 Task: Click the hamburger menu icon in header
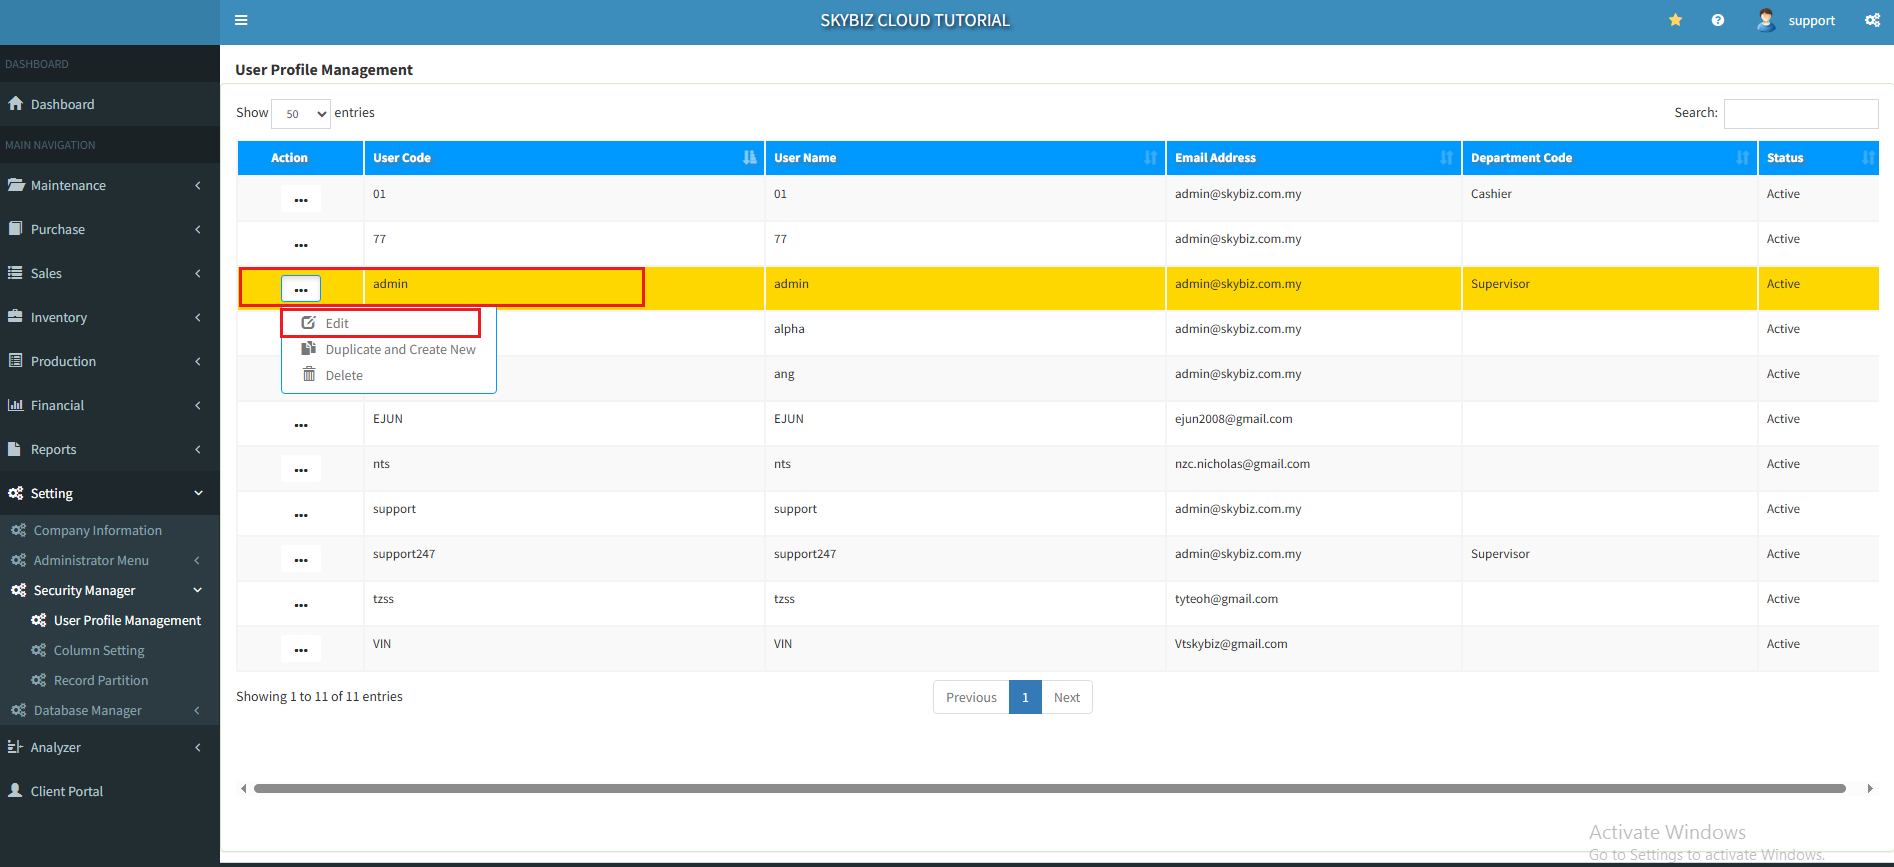(x=241, y=20)
